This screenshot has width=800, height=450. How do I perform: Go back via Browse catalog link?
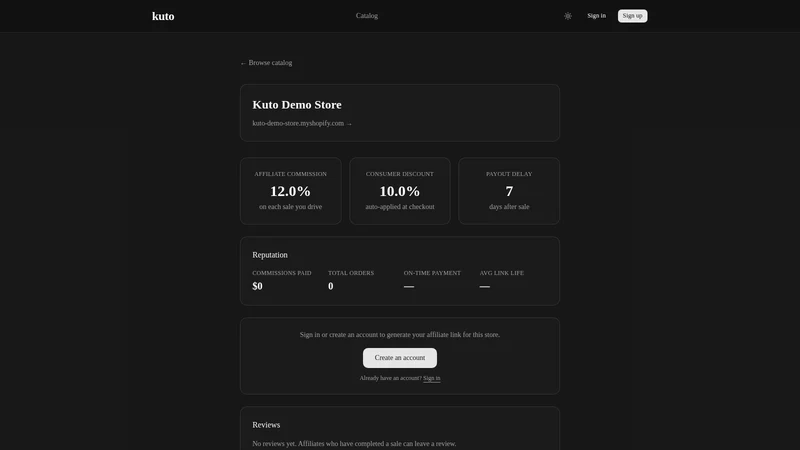pos(266,63)
